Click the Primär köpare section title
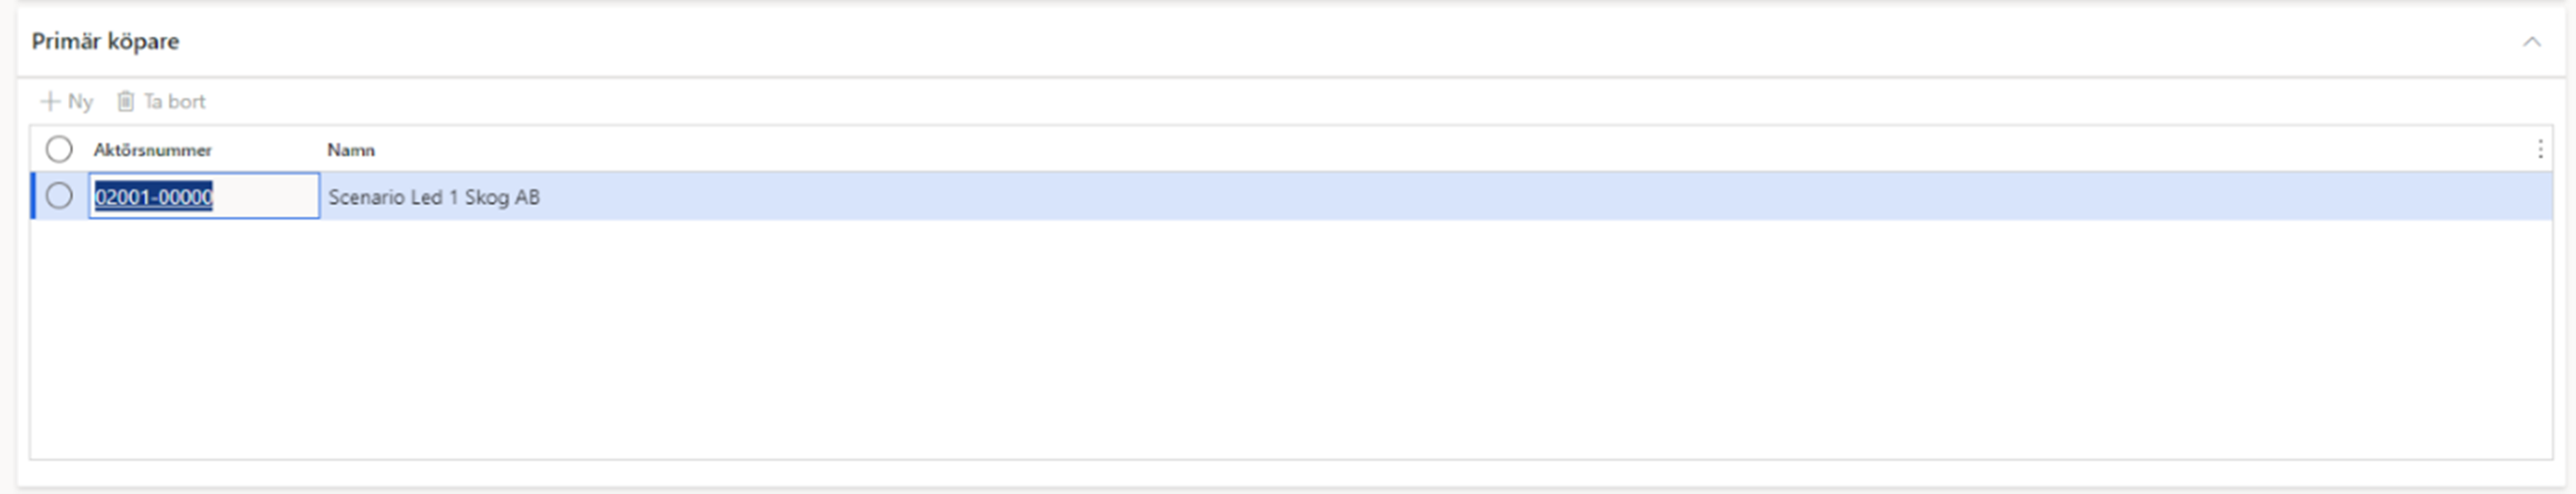 (105, 41)
